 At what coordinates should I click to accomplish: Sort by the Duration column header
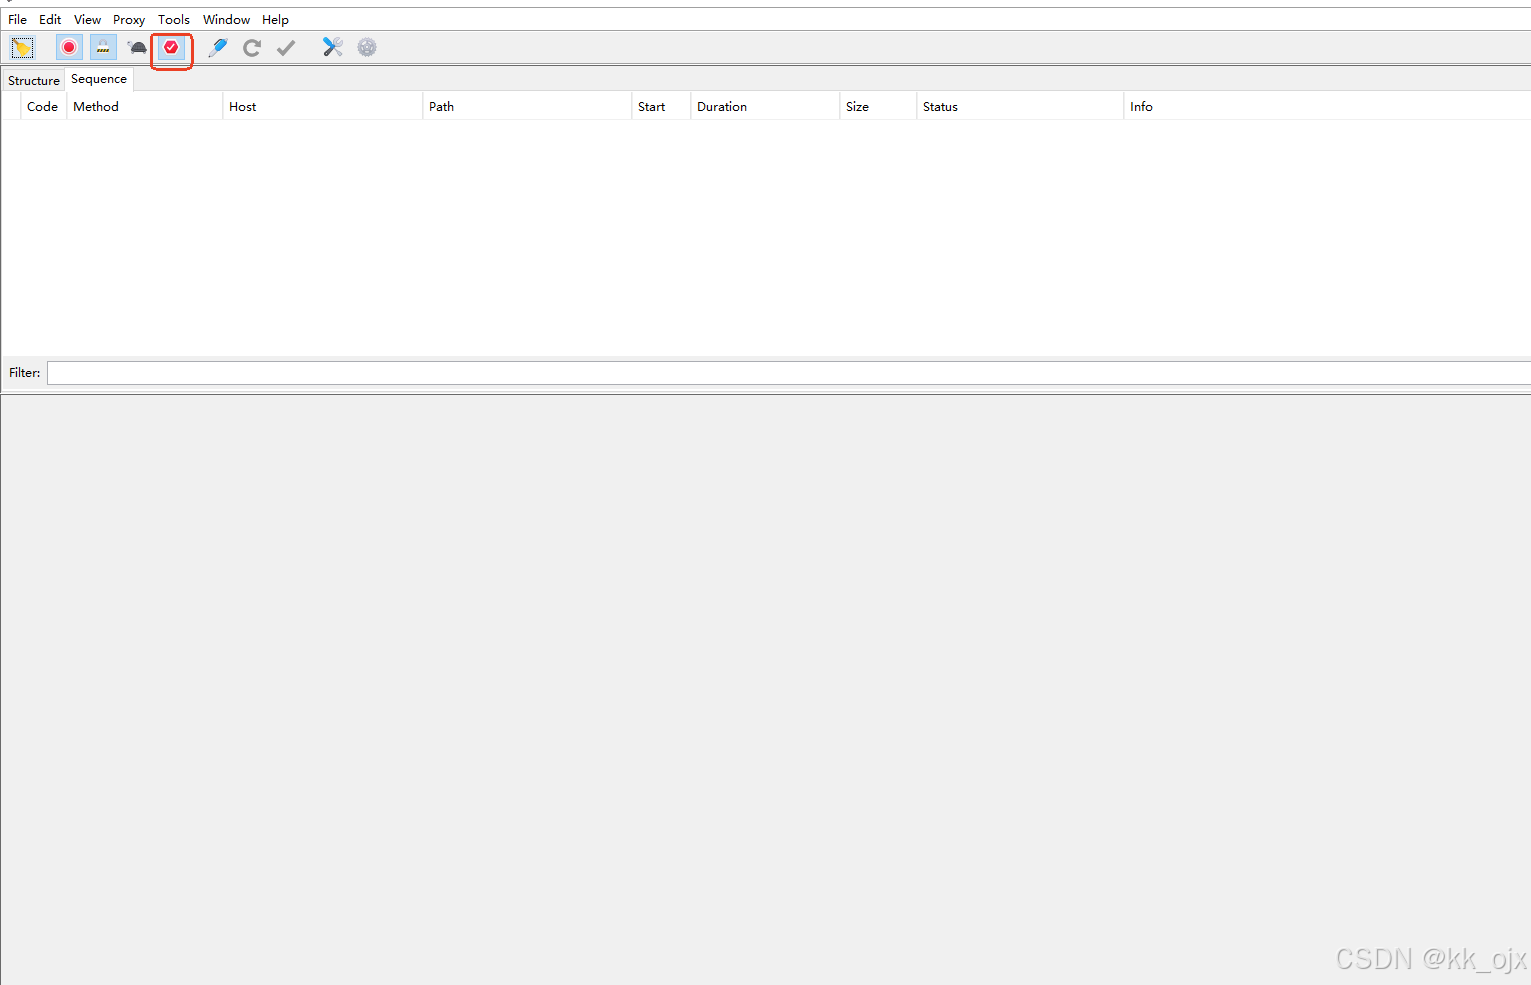click(765, 106)
